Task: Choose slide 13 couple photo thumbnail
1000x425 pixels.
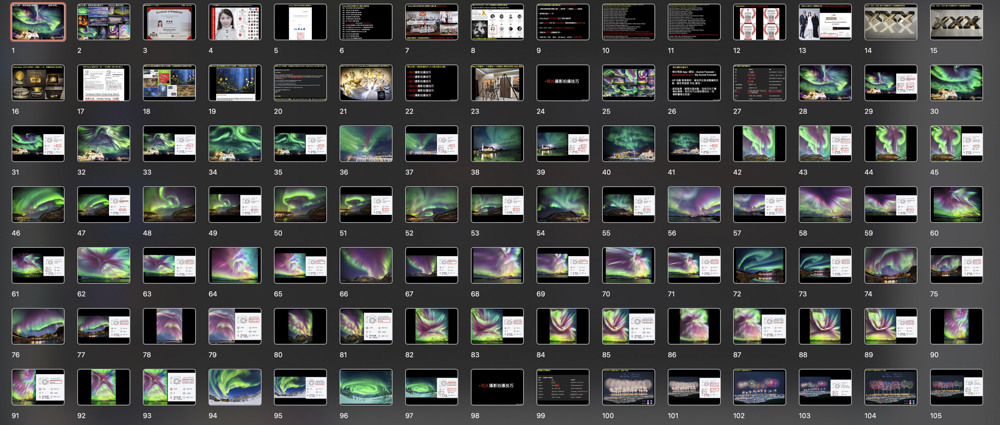Action: [825, 22]
